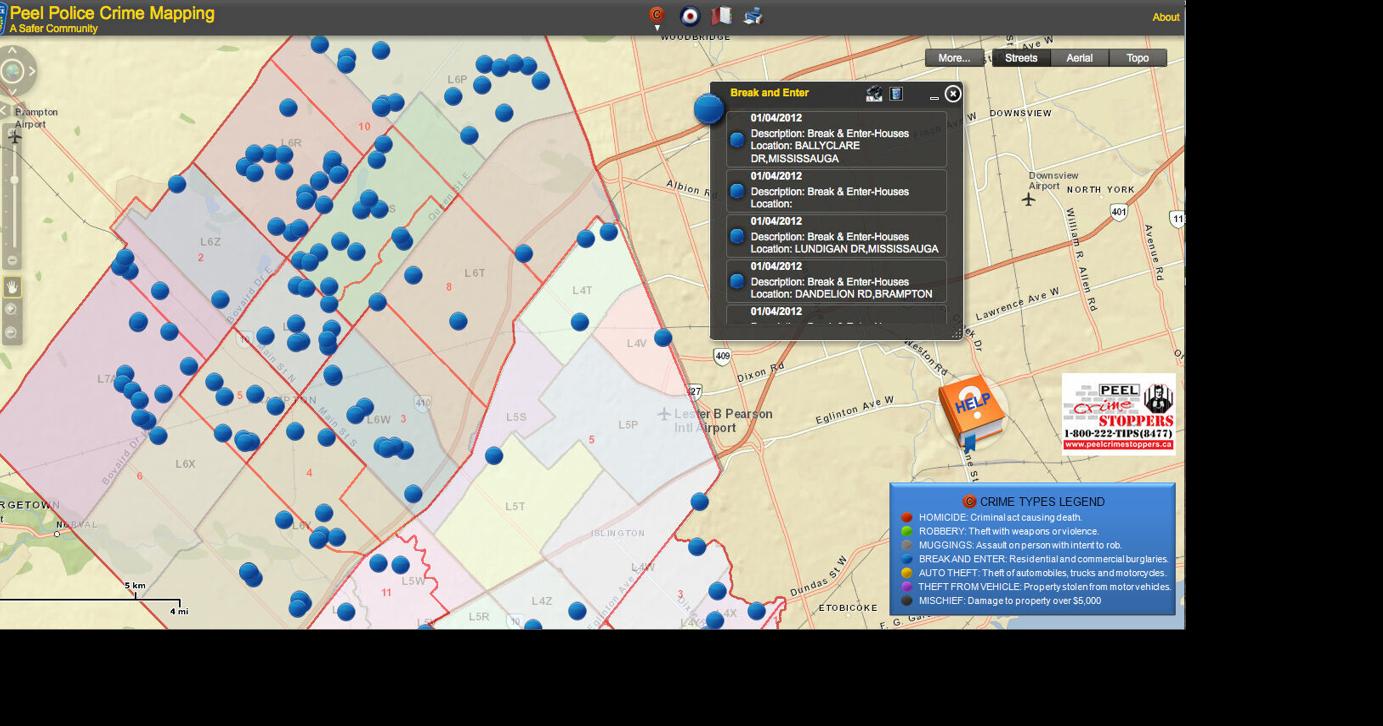
Task: Open the crime types selector icon
Action: tap(655, 14)
